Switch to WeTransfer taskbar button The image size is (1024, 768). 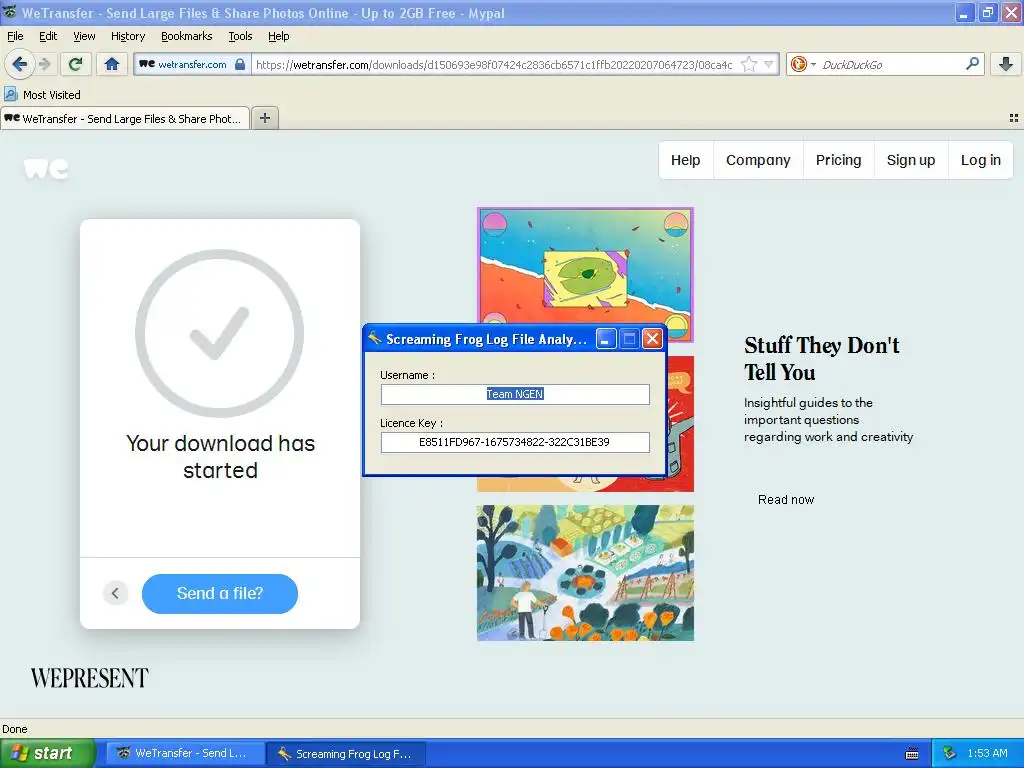click(185, 753)
